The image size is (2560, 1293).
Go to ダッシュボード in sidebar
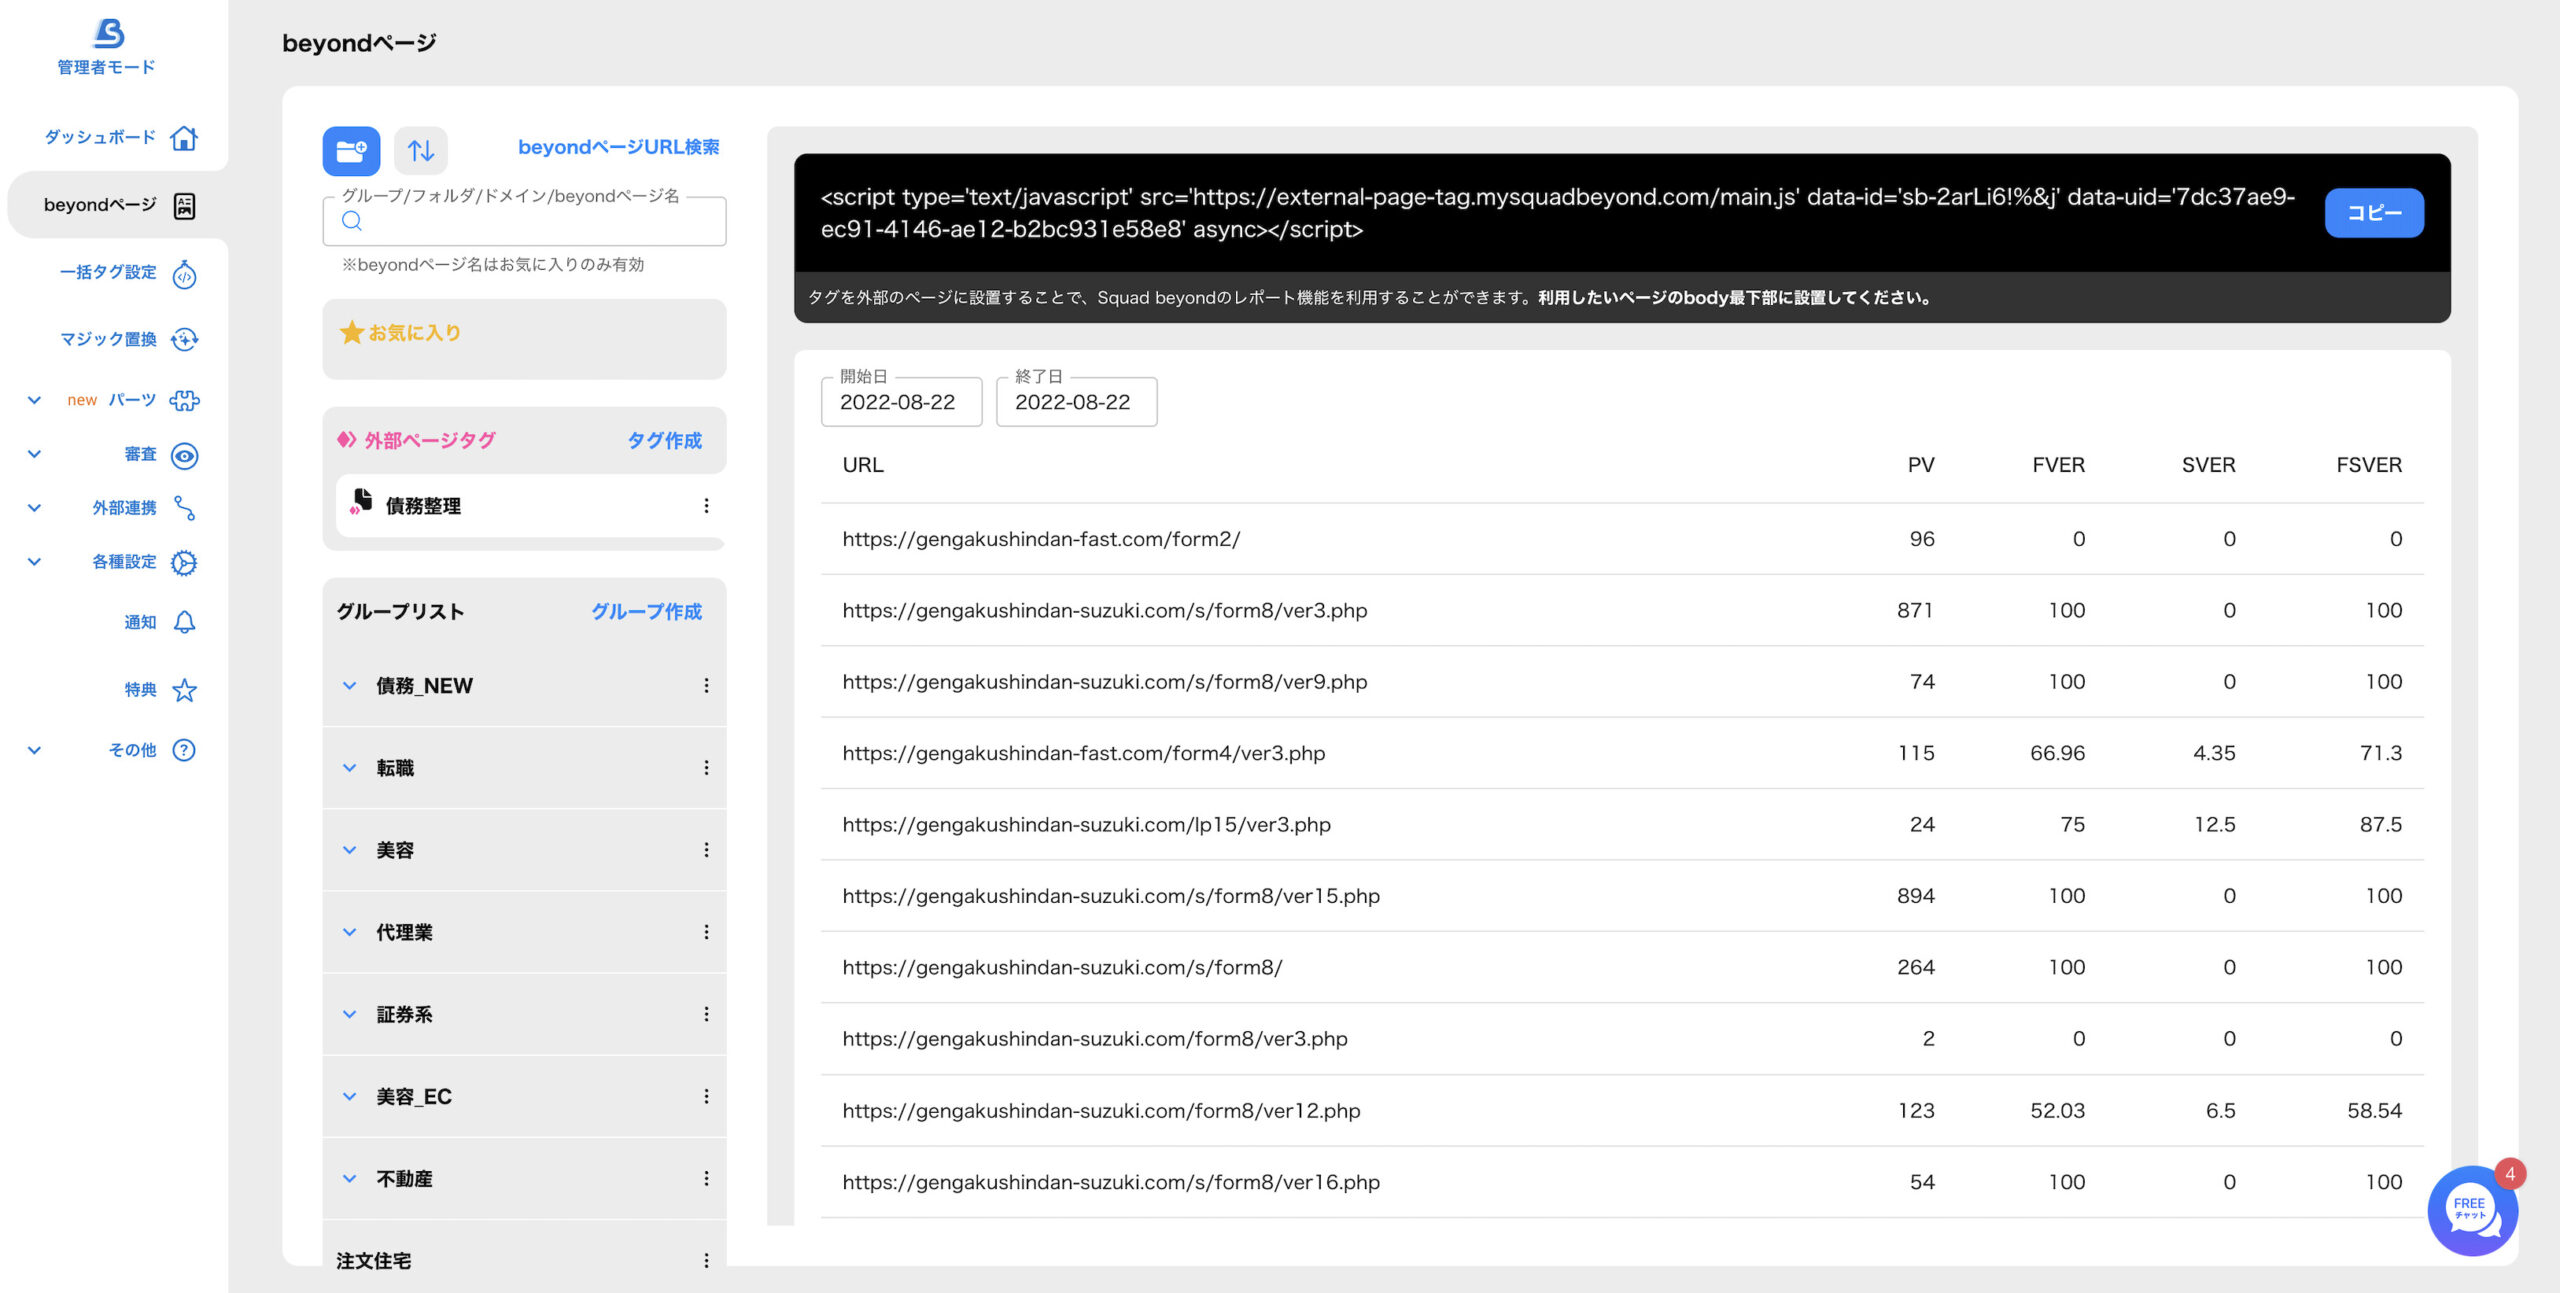pyautogui.click(x=100, y=137)
